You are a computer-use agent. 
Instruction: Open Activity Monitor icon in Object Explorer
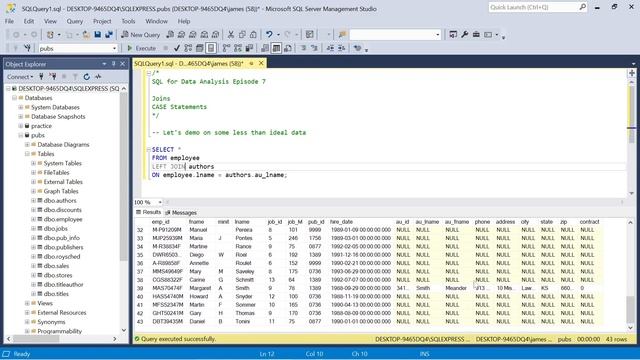tap(98, 76)
